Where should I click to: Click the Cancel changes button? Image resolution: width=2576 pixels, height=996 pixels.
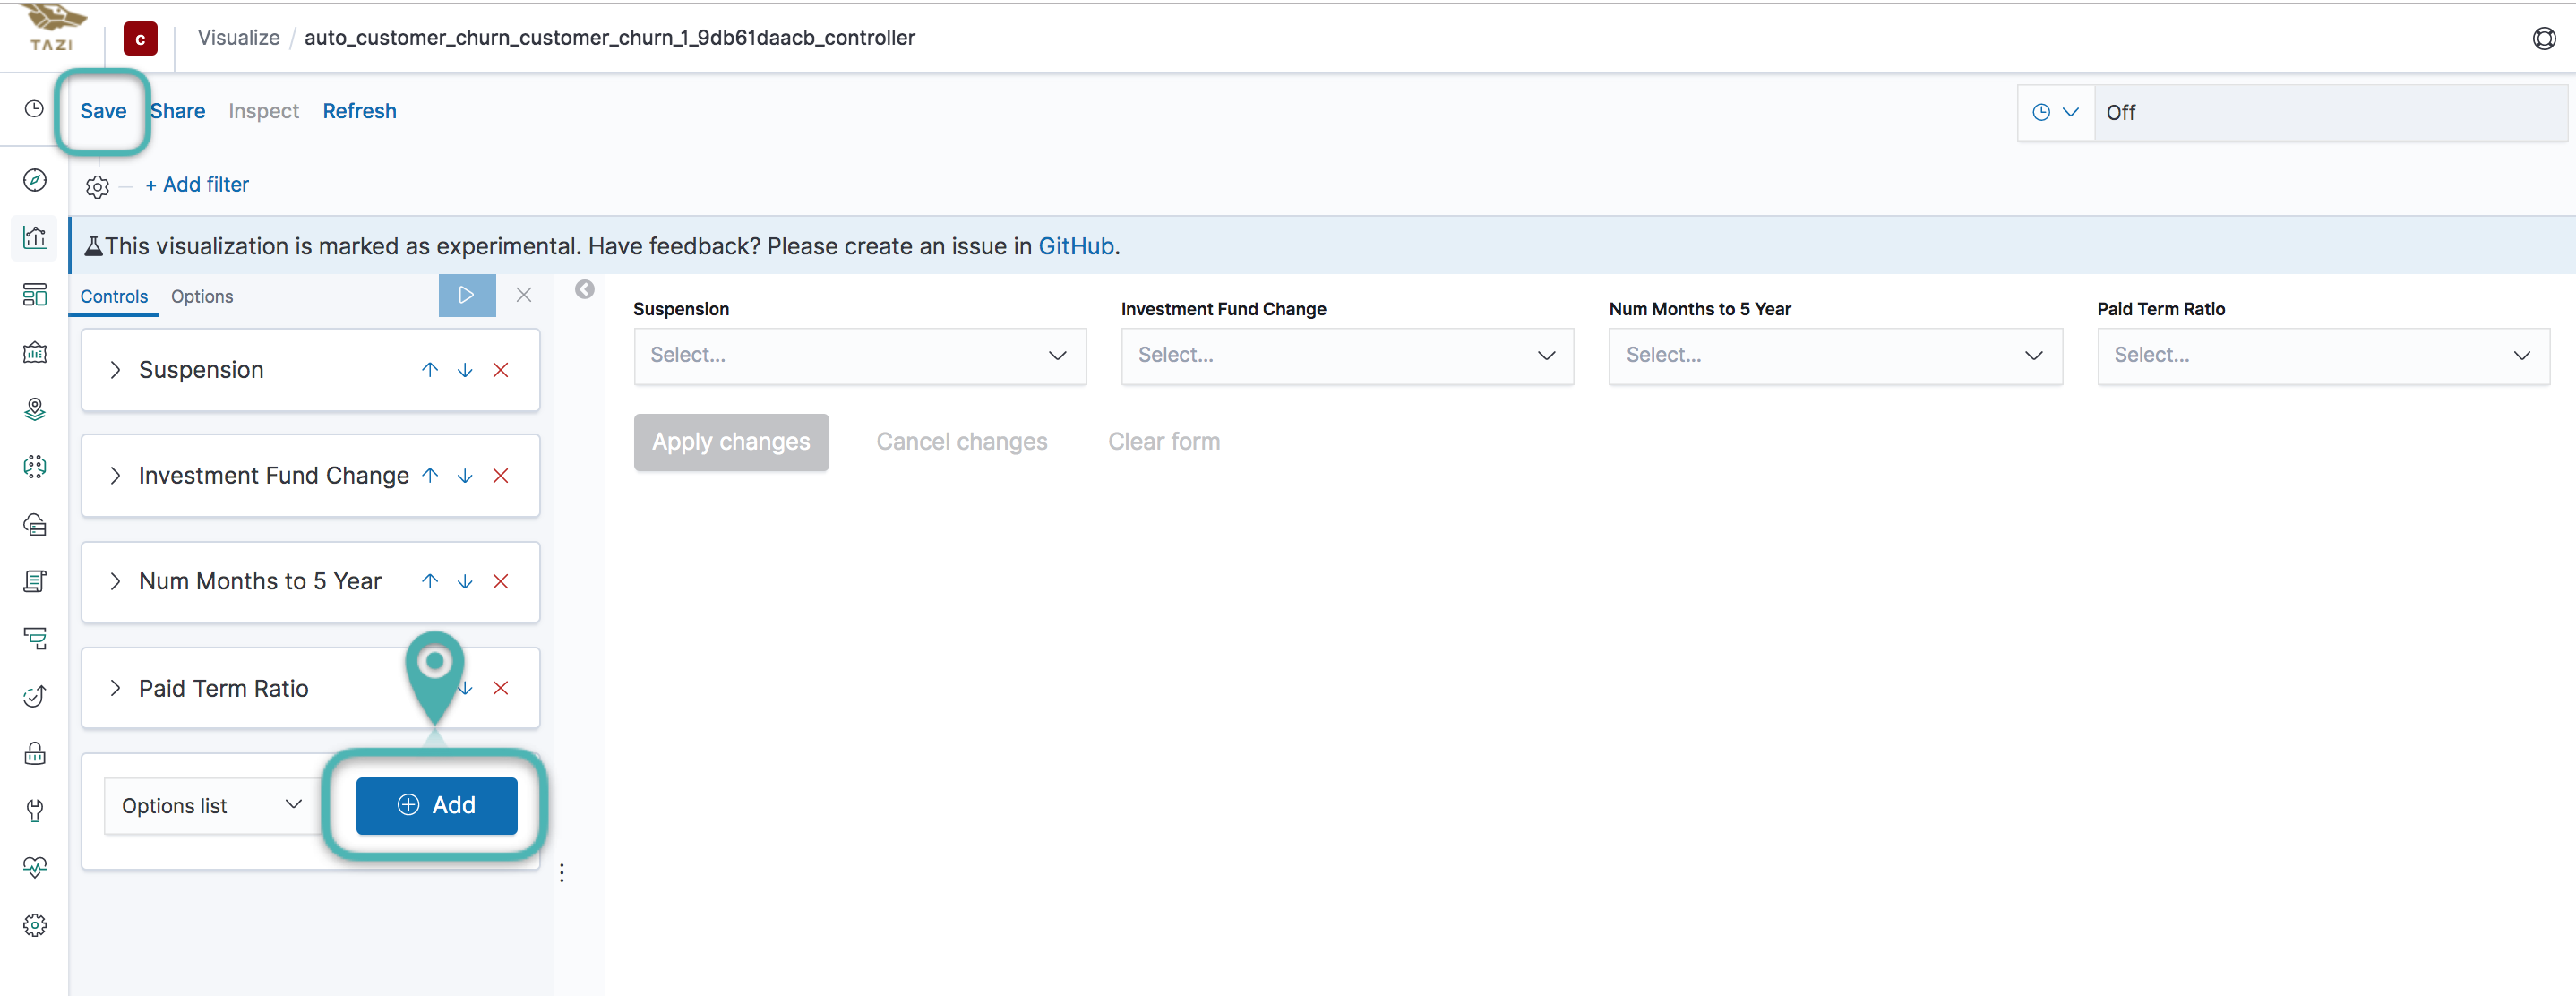(962, 442)
